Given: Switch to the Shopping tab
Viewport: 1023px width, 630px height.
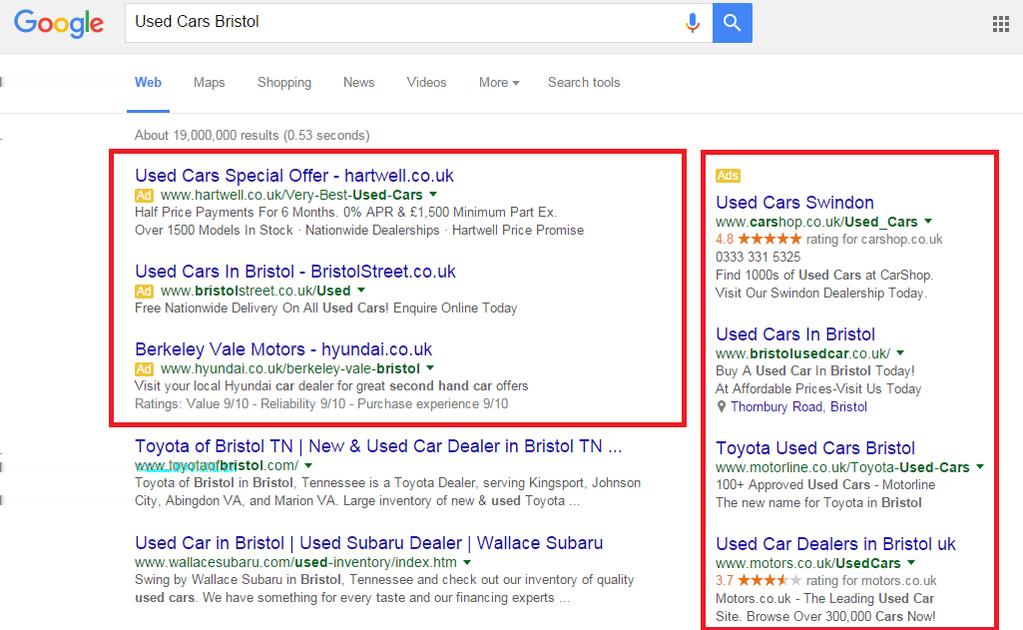Looking at the screenshot, I should 284,83.
